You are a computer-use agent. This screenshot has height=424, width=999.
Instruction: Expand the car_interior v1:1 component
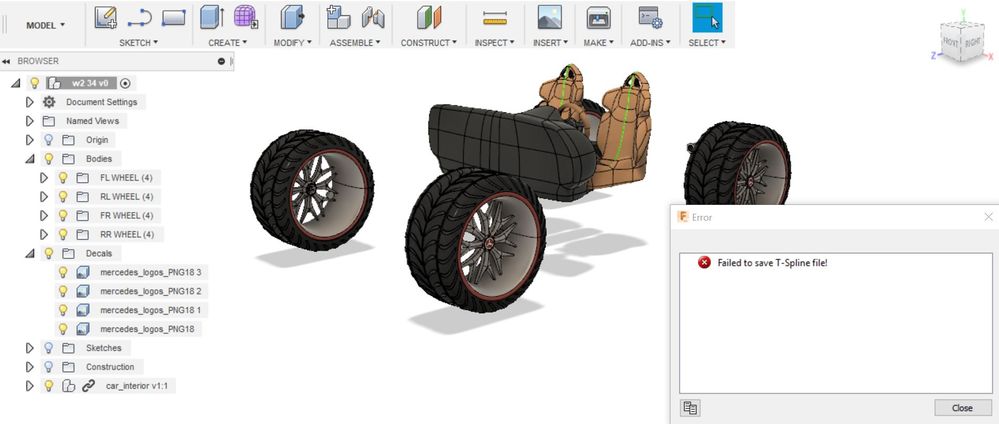click(x=29, y=386)
